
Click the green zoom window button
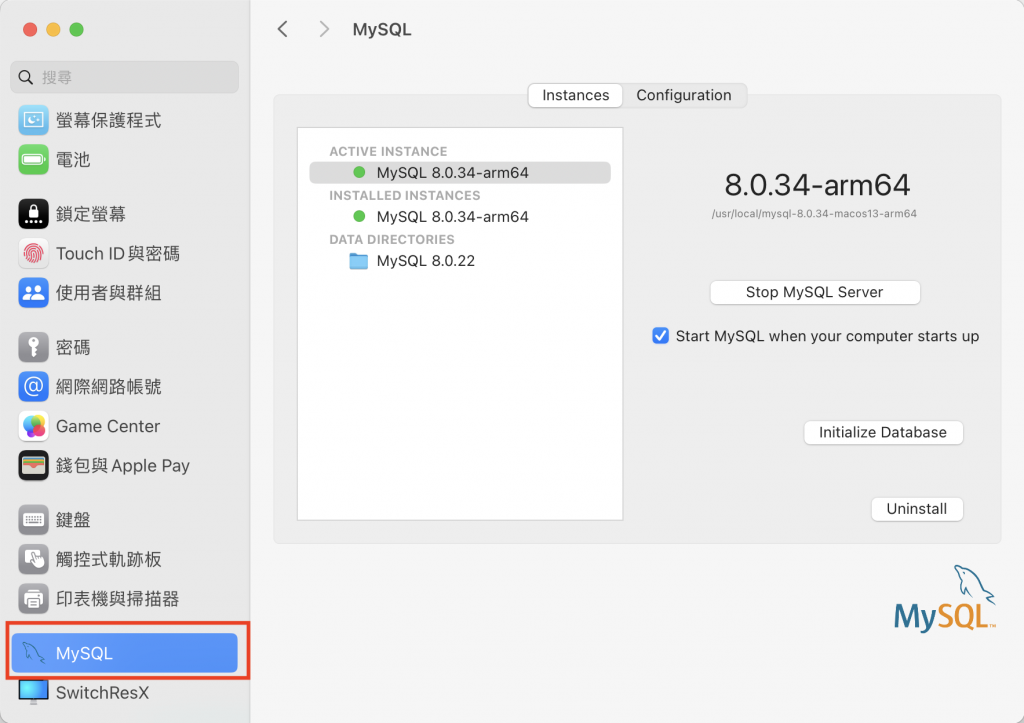[76, 29]
